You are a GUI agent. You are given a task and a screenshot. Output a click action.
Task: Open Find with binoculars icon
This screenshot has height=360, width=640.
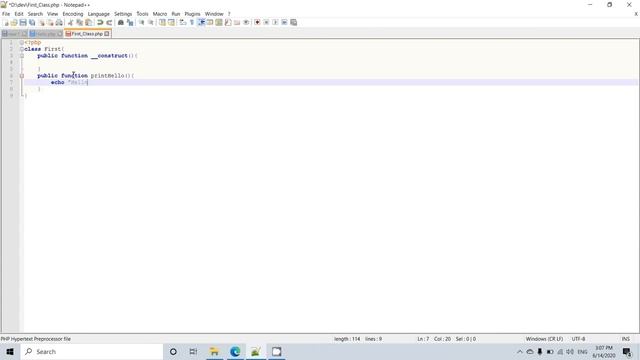click(x=121, y=22)
